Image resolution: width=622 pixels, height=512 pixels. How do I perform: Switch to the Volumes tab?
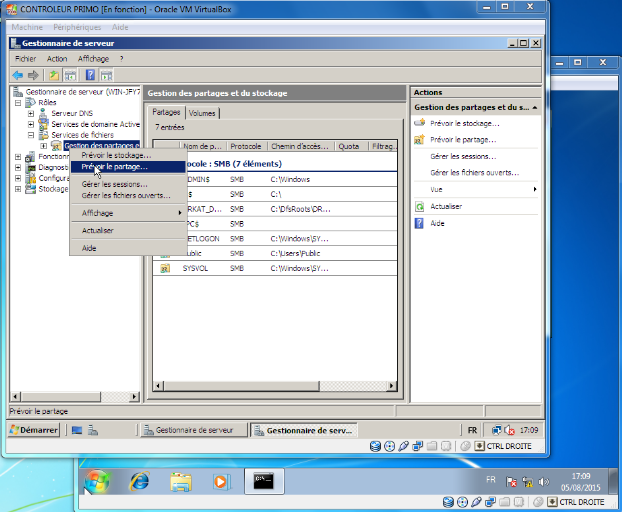pos(202,113)
